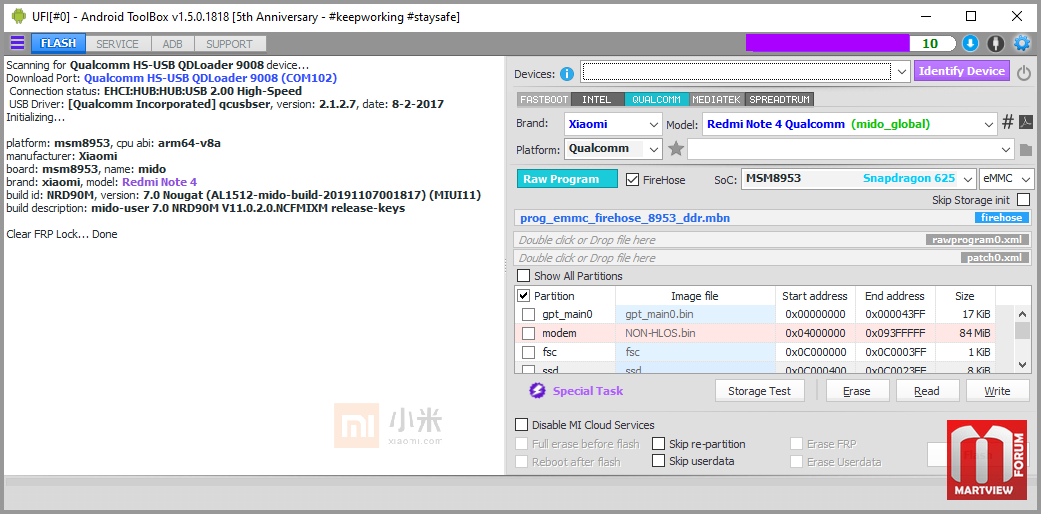The width and height of the screenshot is (1041, 514).
Task: Select the NON-HLOS.bin image file cell
Action: (x=695, y=333)
